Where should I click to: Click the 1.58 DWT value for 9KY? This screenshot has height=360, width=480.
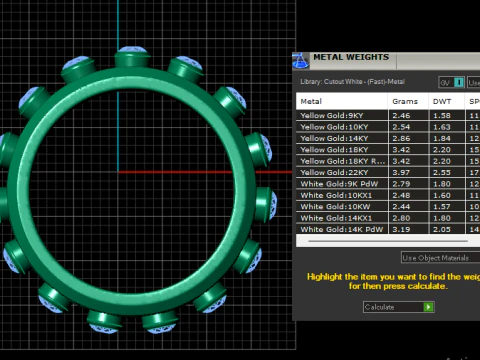pyautogui.click(x=442, y=116)
